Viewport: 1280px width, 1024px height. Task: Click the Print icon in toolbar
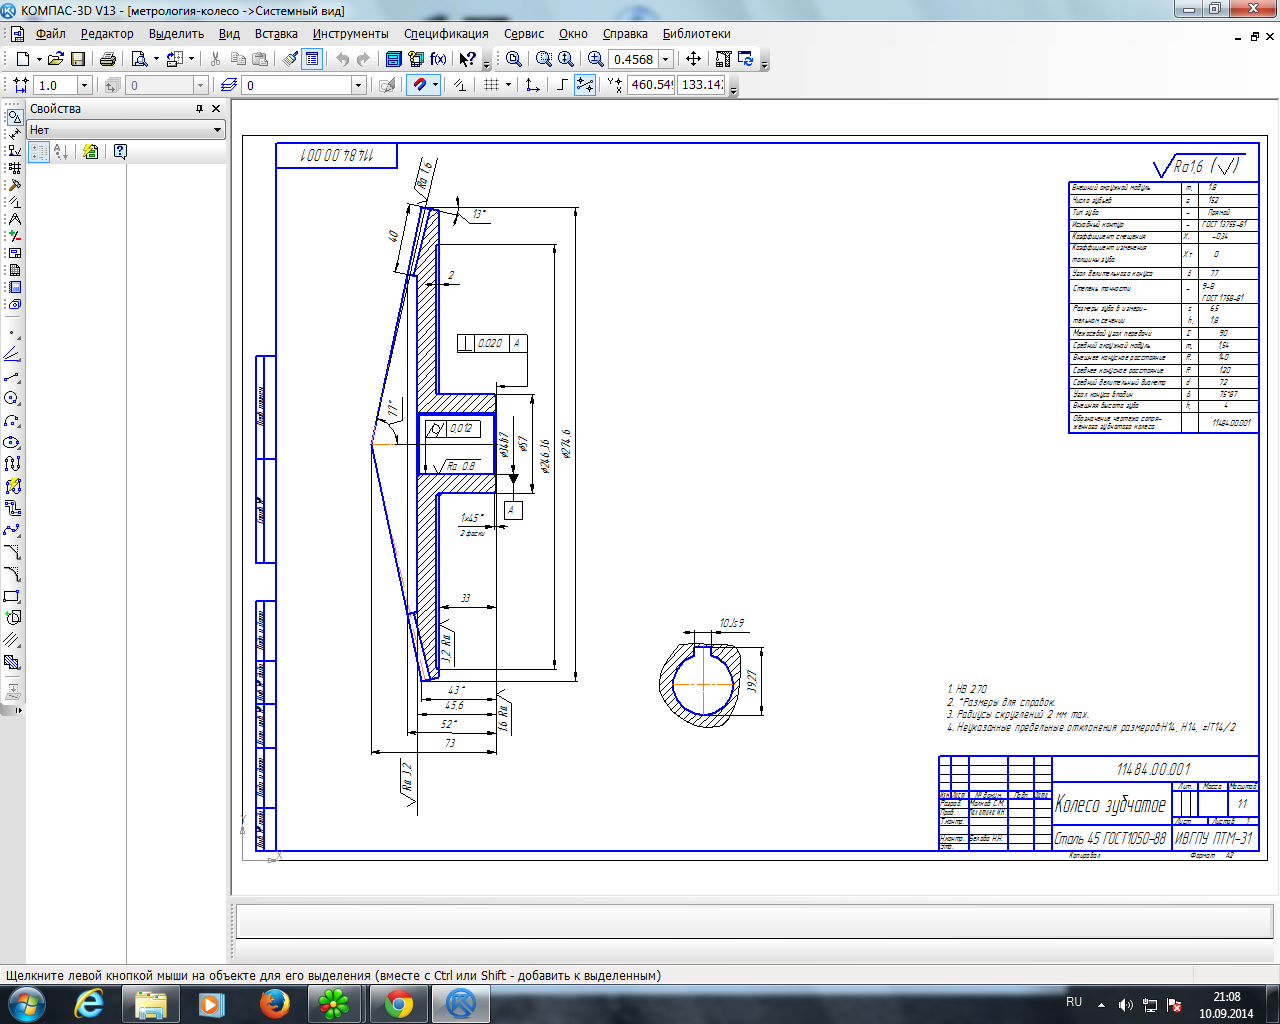pyautogui.click(x=108, y=59)
